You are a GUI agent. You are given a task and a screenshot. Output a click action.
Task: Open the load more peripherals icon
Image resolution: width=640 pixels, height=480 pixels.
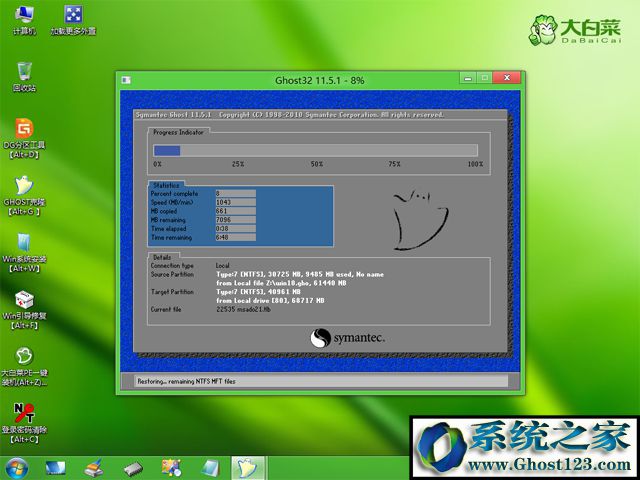click(x=73, y=20)
